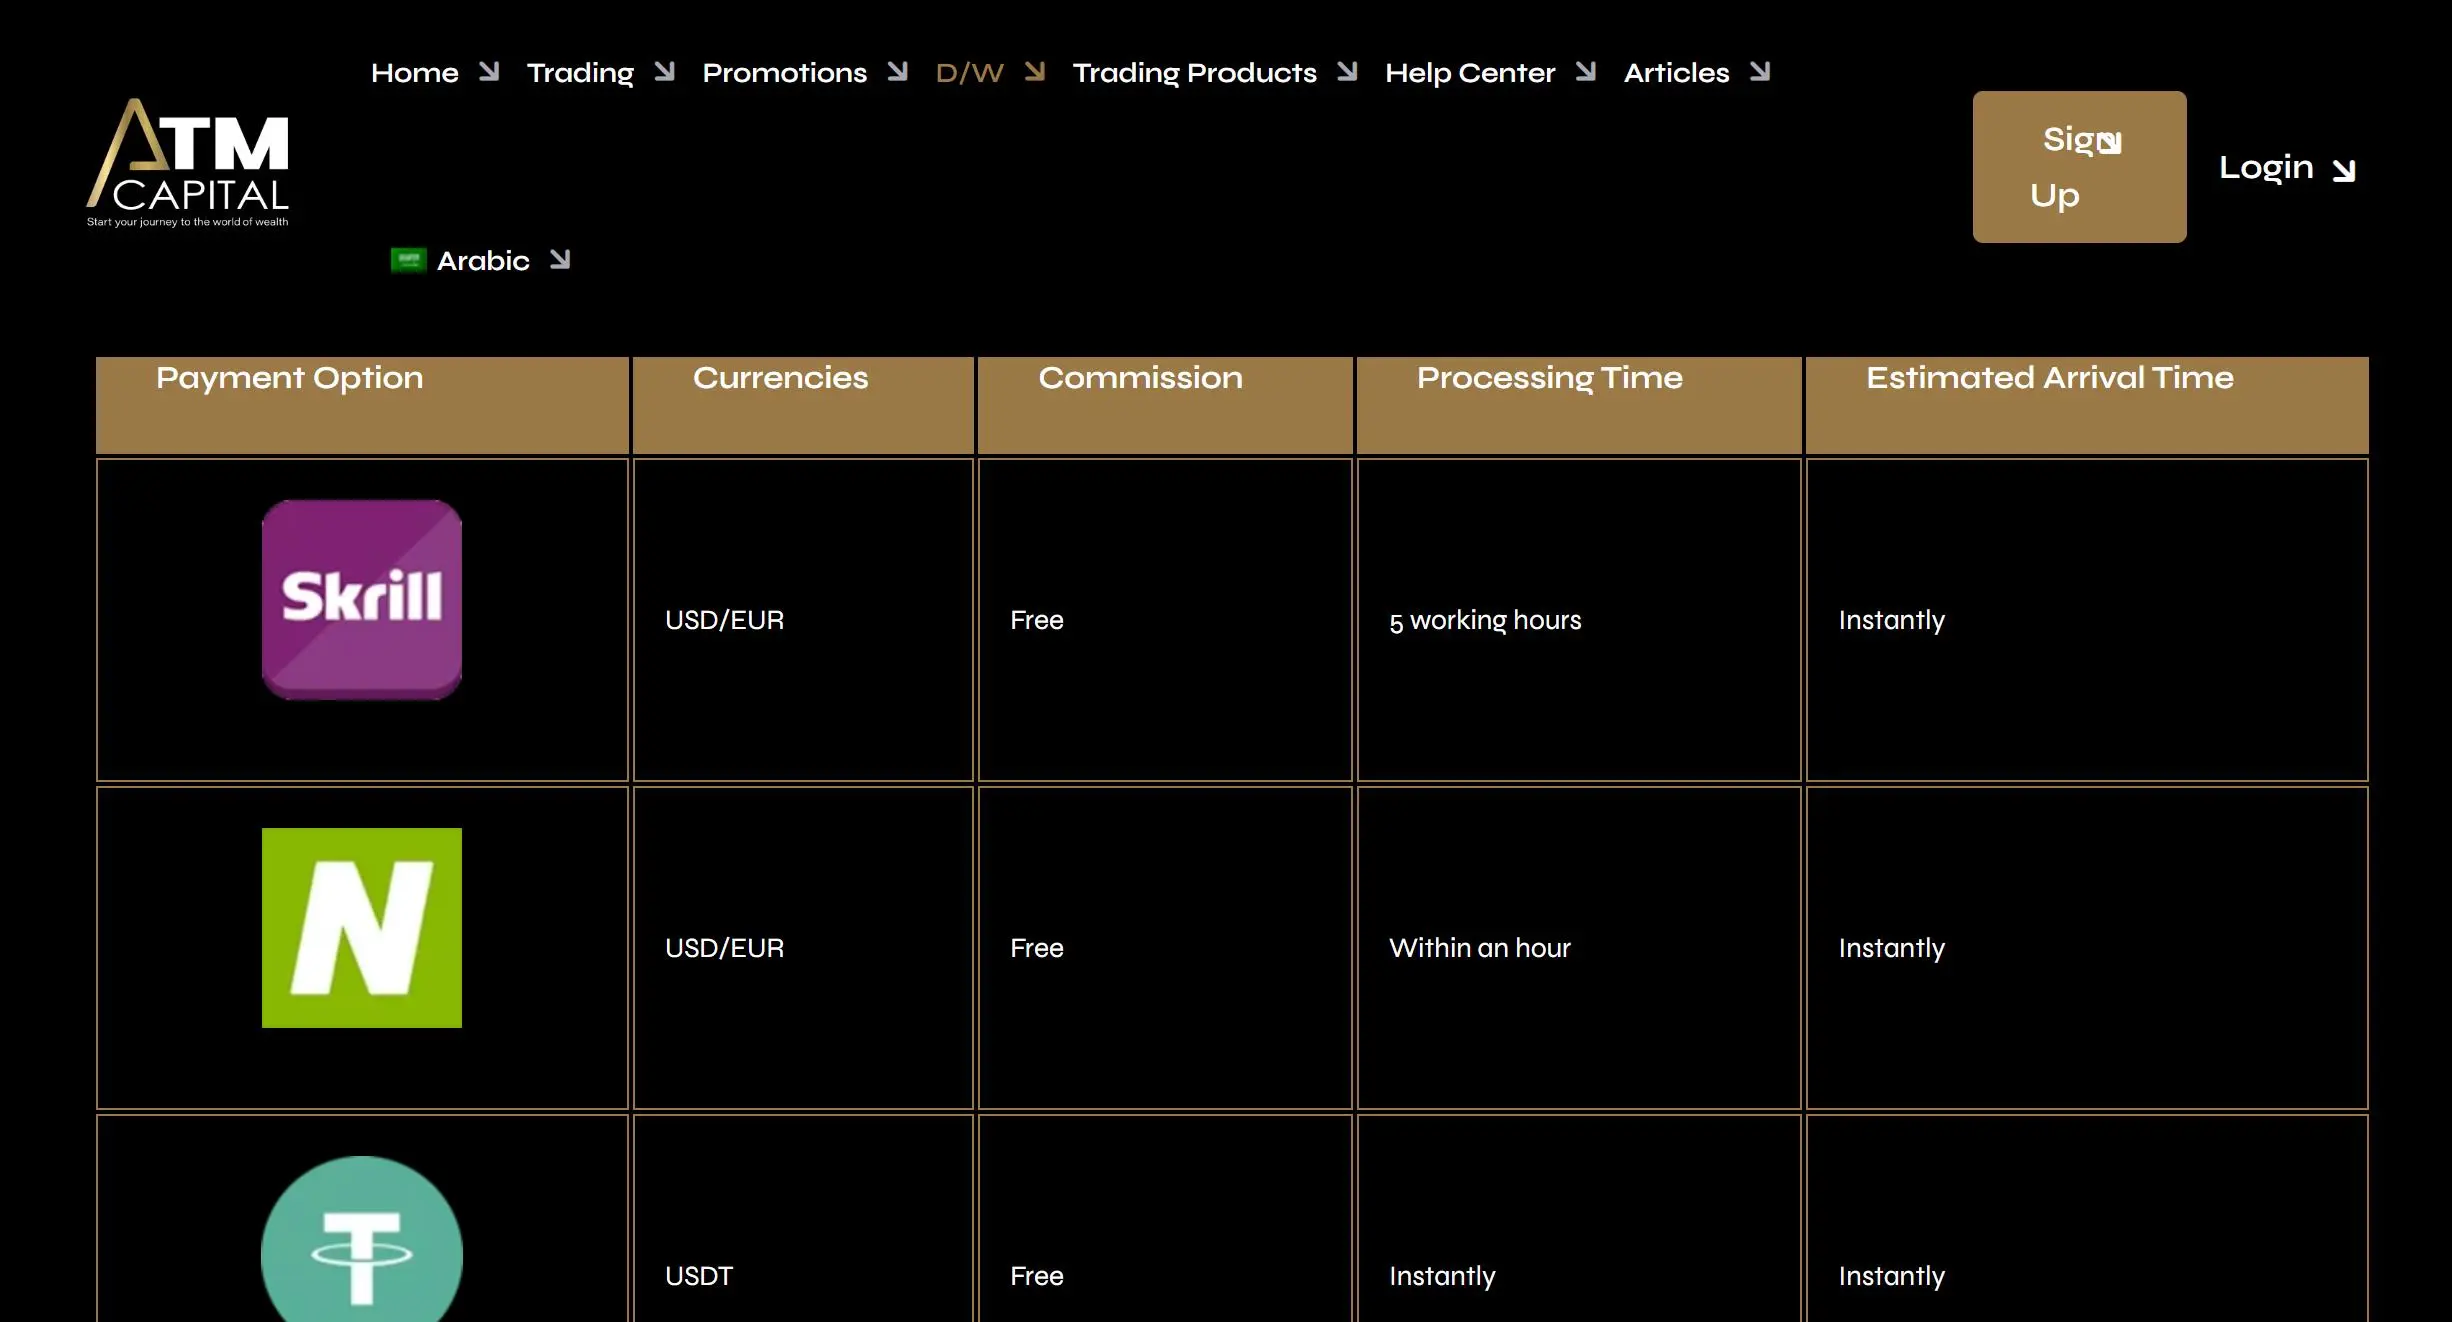Expand the Trading menu arrow
This screenshot has width=2452, height=1322.
665,71
